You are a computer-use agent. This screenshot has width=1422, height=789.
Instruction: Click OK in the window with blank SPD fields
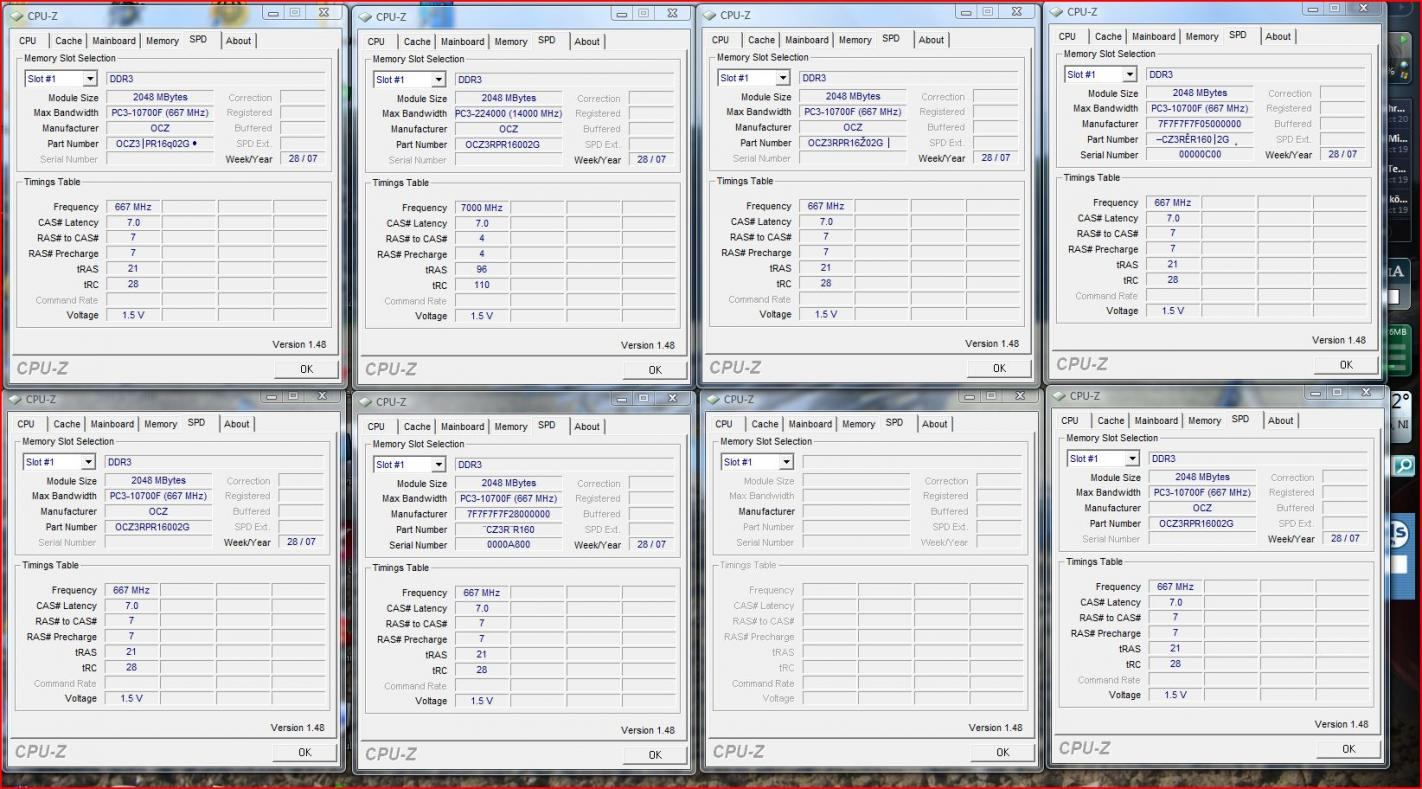click(x=1003, y=752)
